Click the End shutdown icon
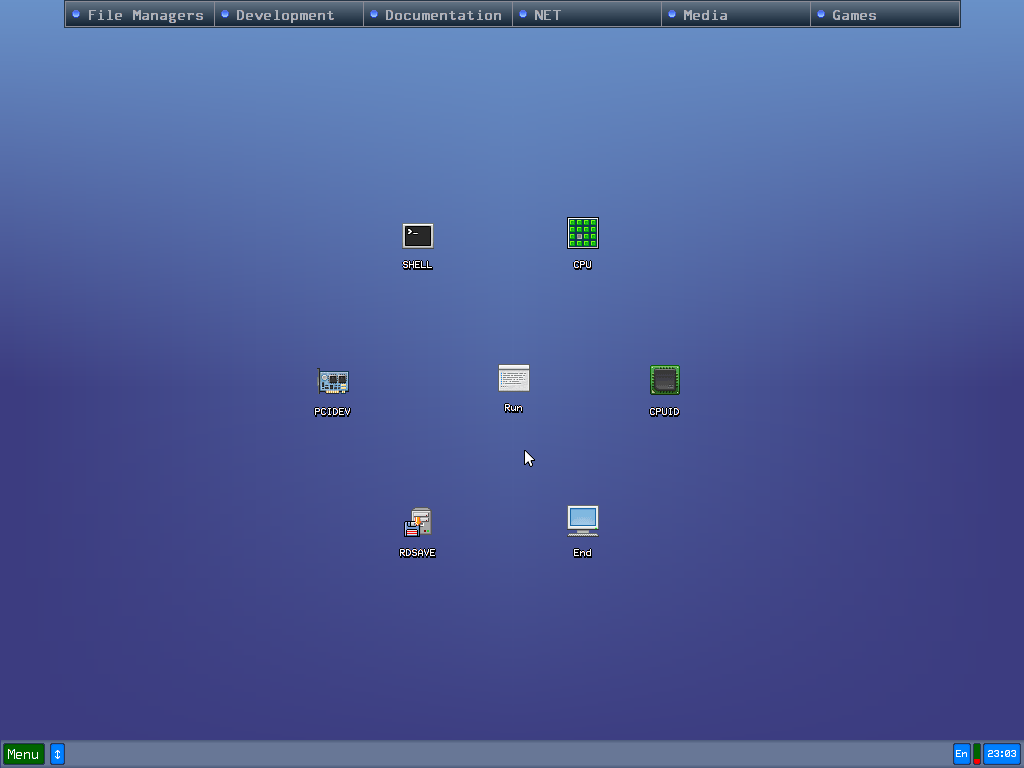Image resolution: width=1024 pixels, height=768 pixels. point(582,521)
